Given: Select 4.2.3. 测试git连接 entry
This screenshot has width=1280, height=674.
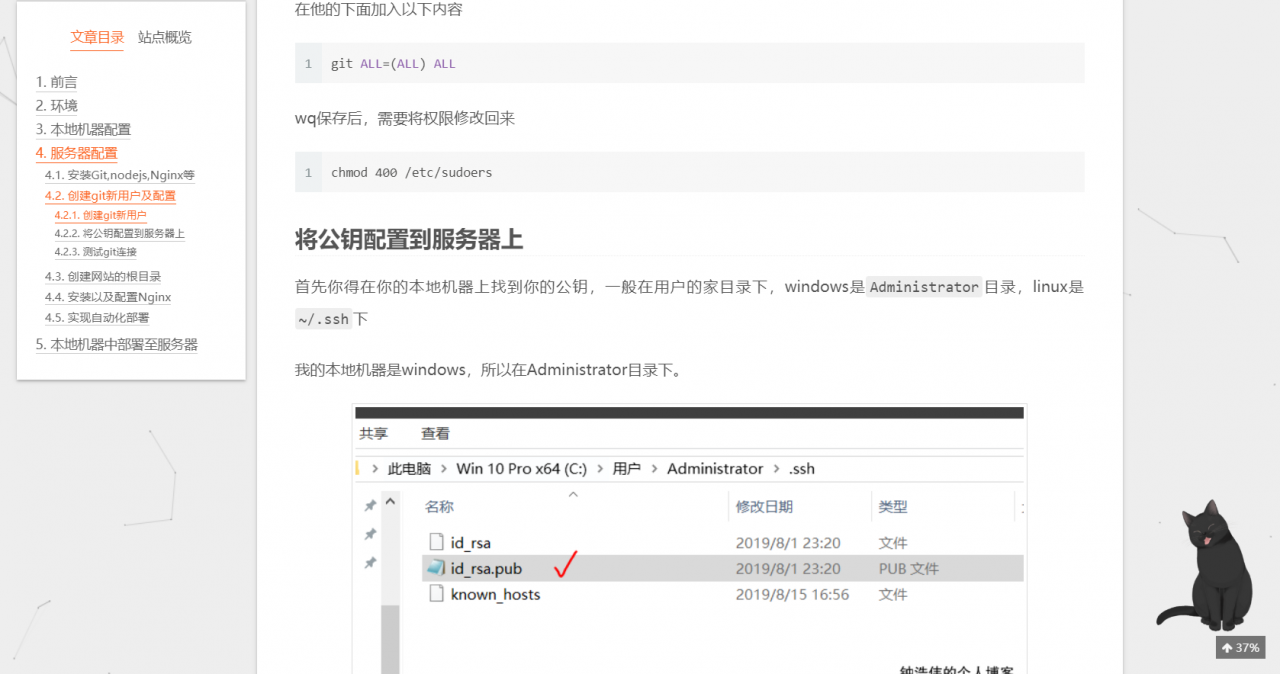Looking at the screenshot, I should click(x=95, y=251).
